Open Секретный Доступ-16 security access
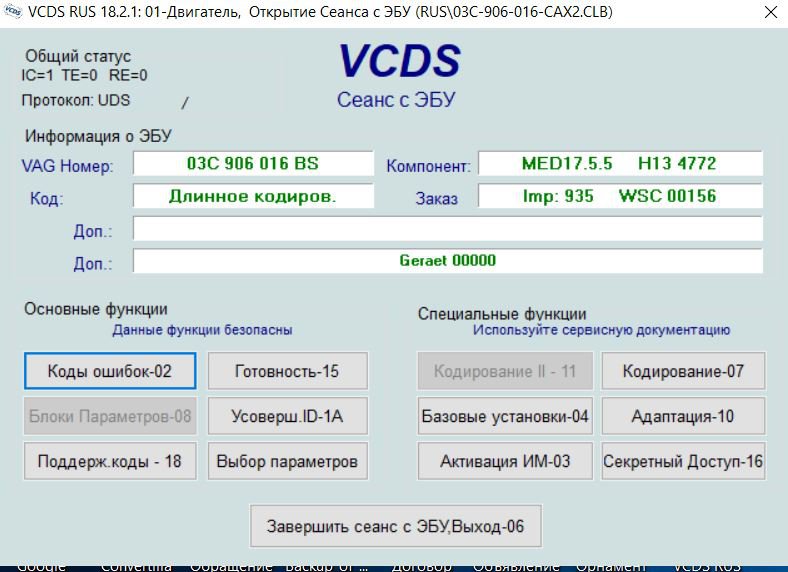Viewport: 788px width, 572px height. [683, 461]
